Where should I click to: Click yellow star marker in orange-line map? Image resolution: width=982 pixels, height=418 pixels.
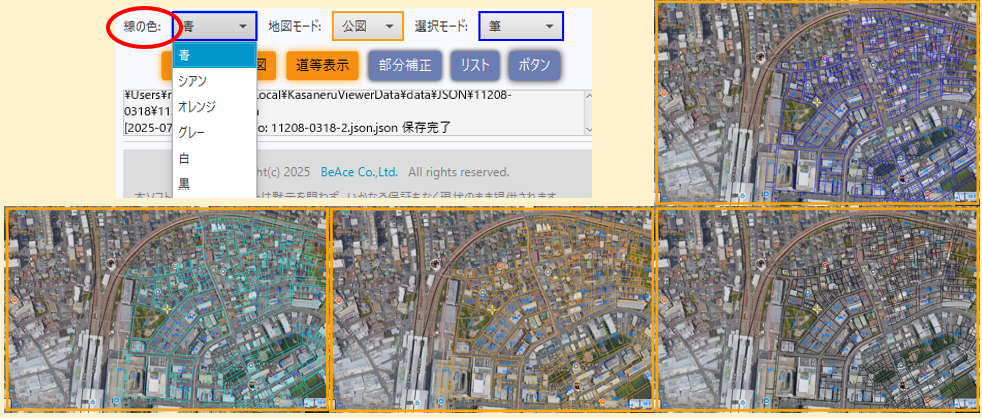(492, 309)
